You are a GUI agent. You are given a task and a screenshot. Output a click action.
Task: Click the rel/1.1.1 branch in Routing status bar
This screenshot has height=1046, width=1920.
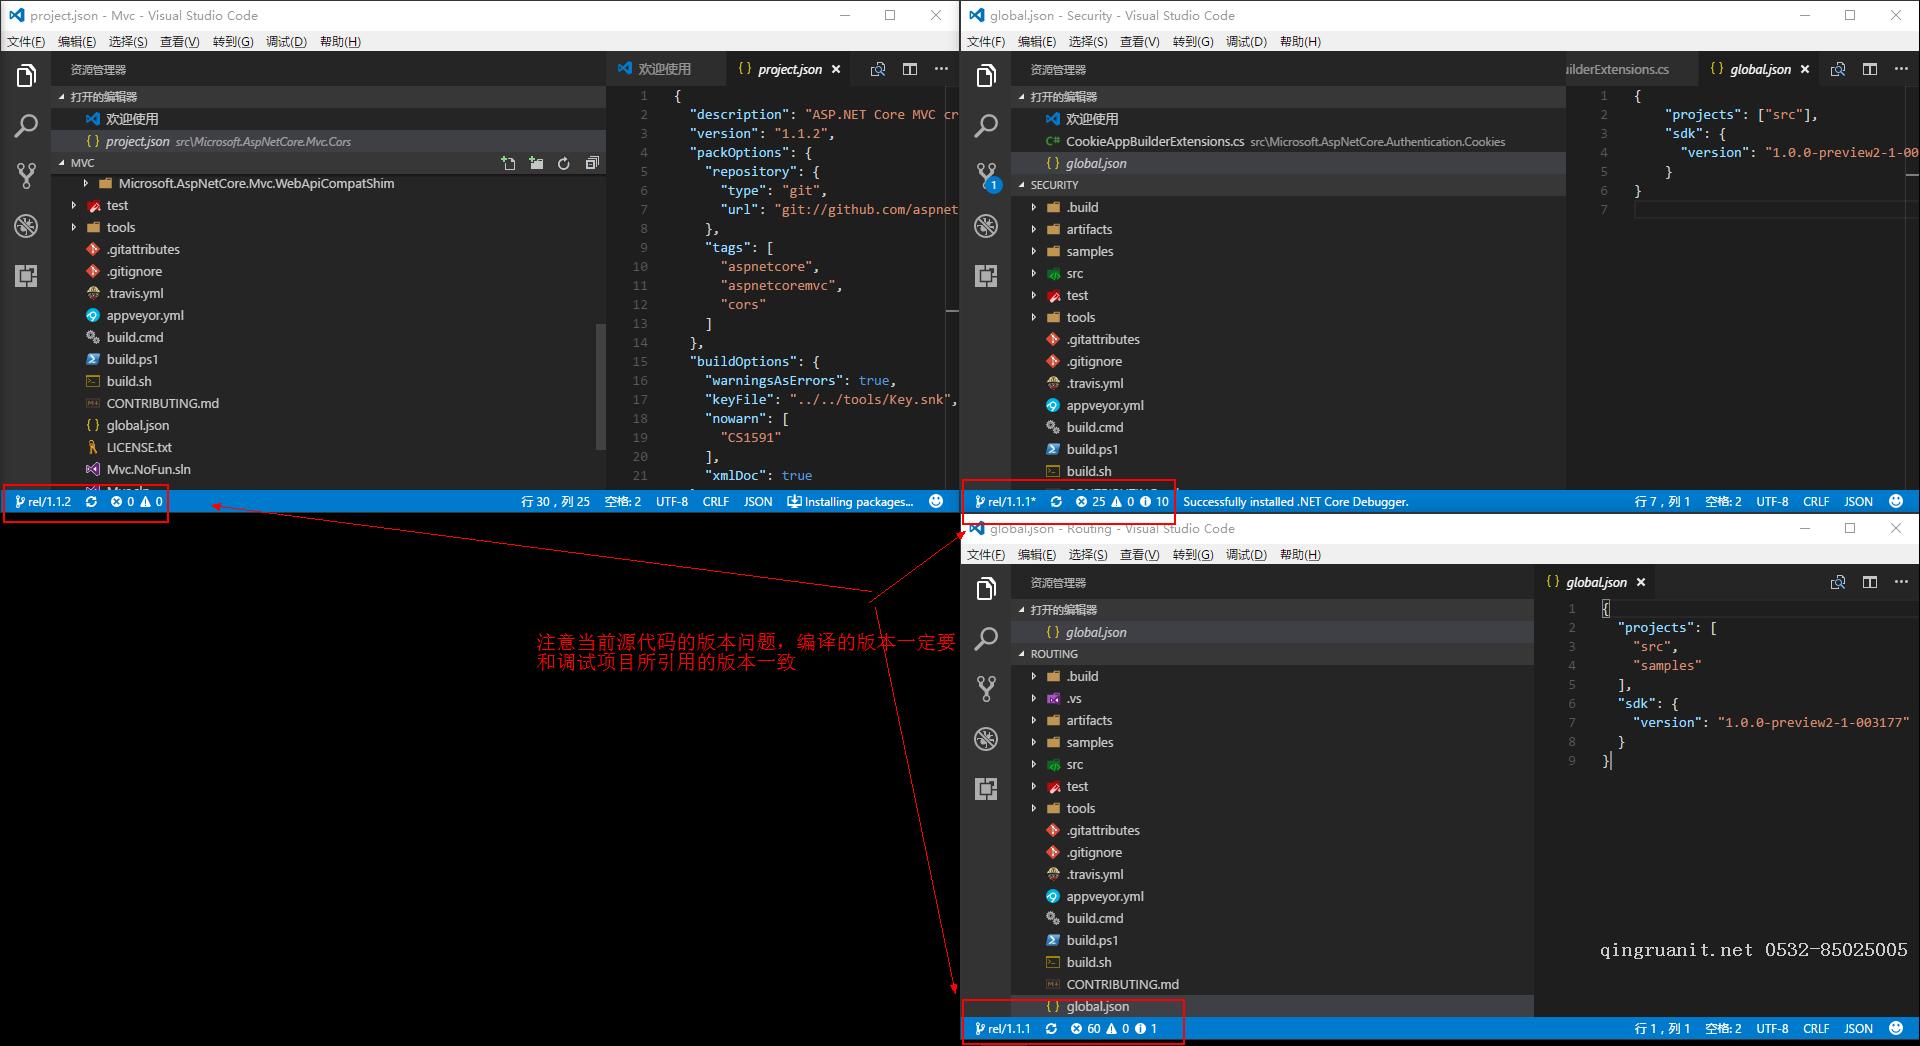coord(1003,1028)
